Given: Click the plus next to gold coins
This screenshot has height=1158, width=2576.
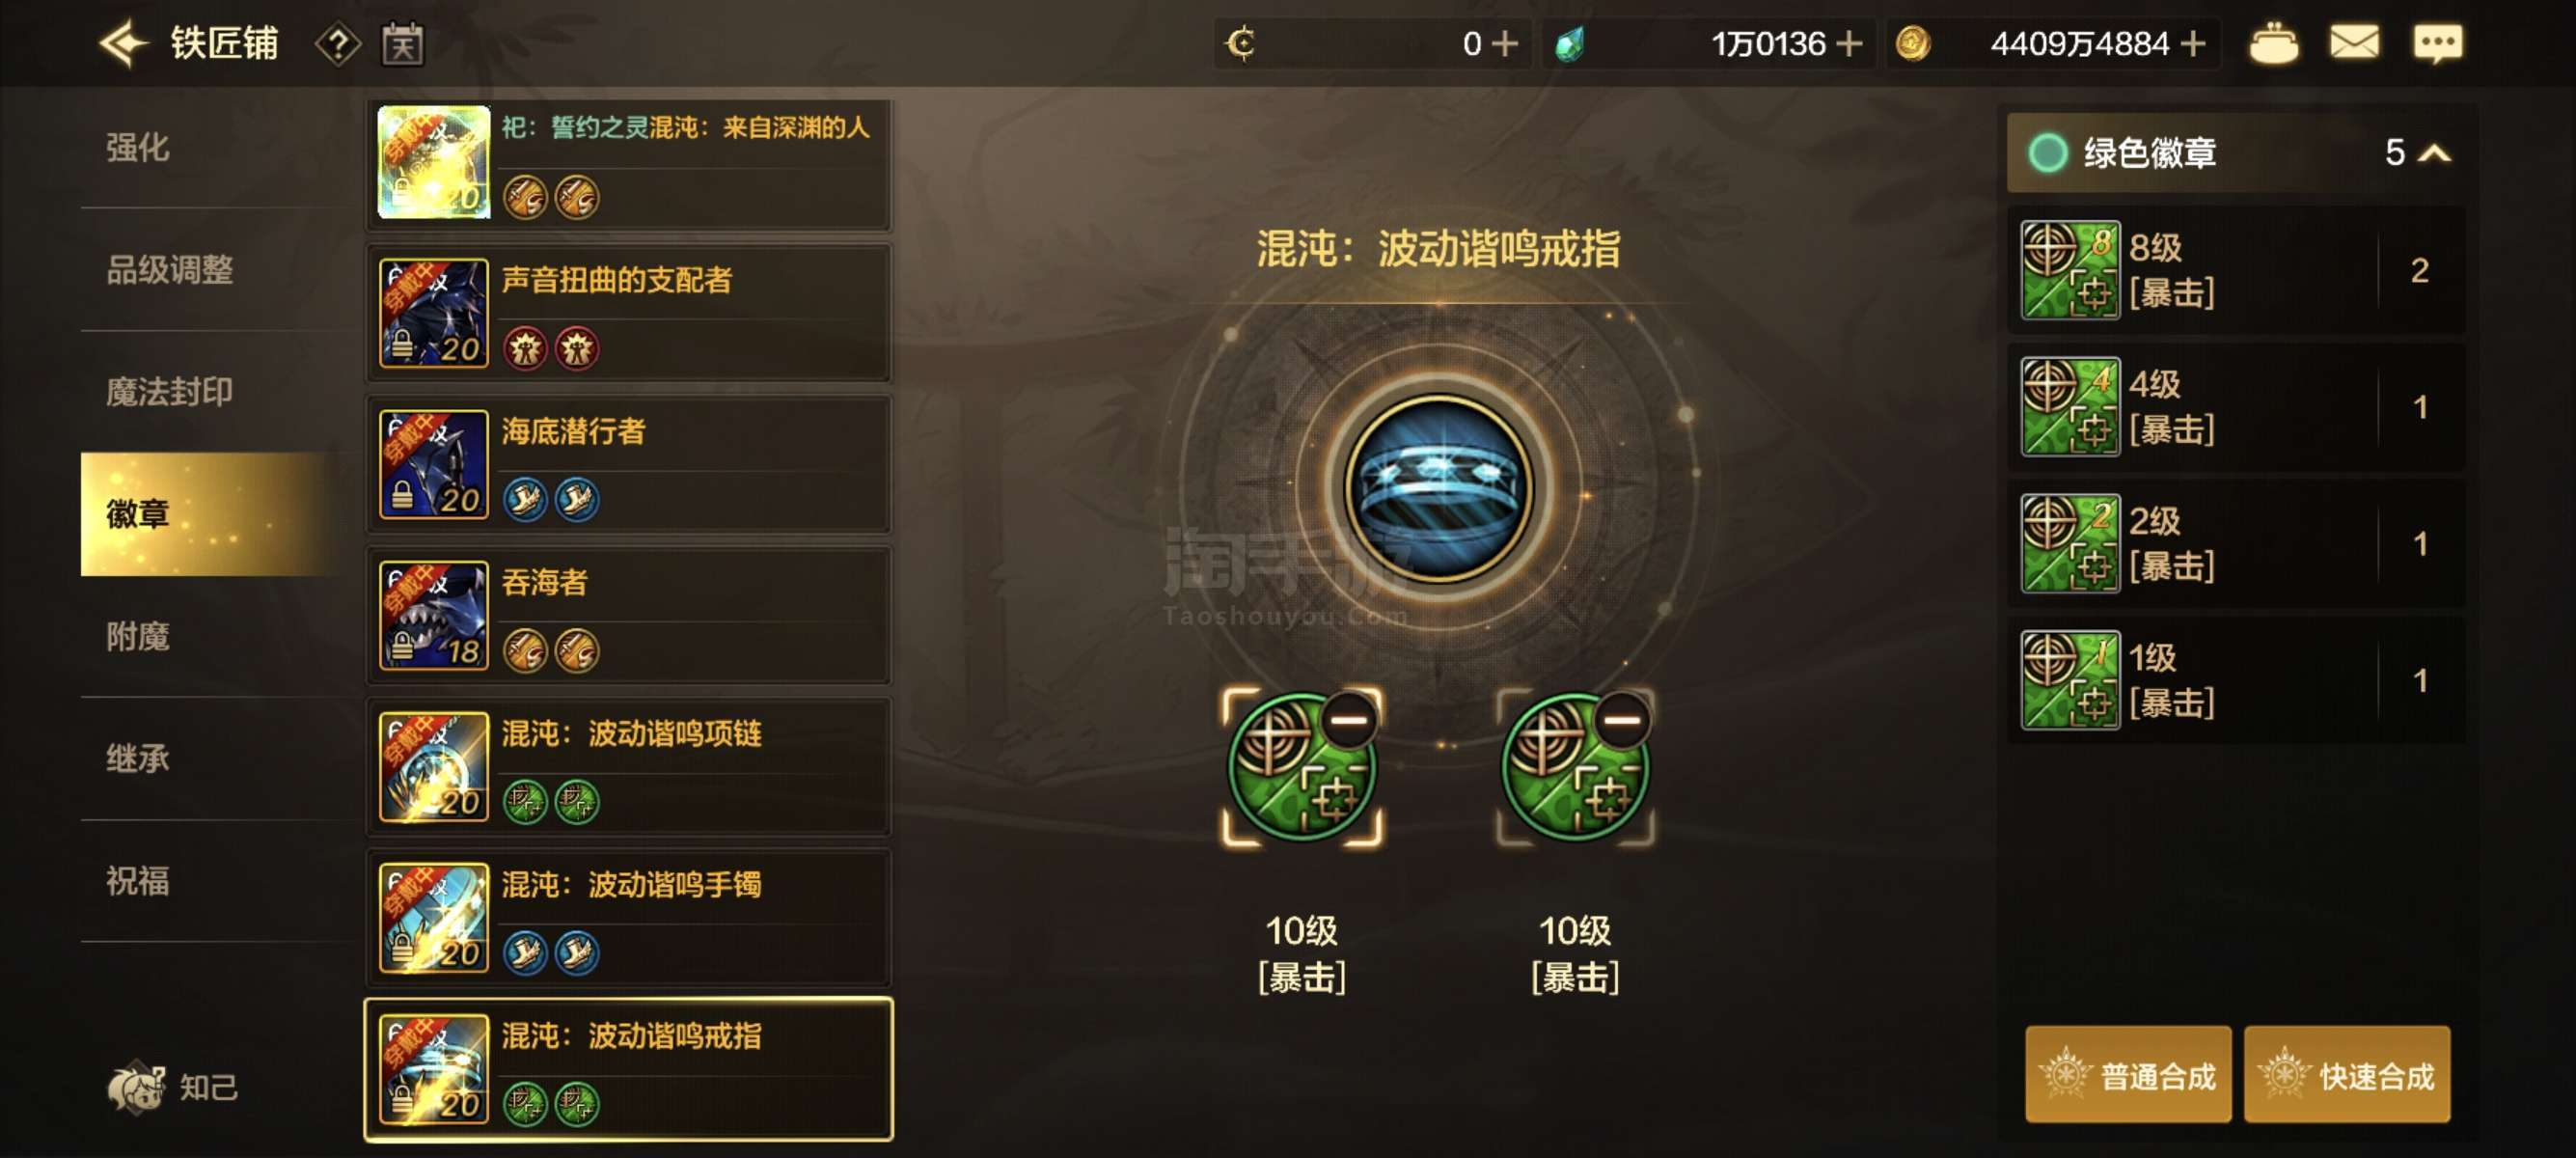Looking at the screenshot, I should point(2192,44).
